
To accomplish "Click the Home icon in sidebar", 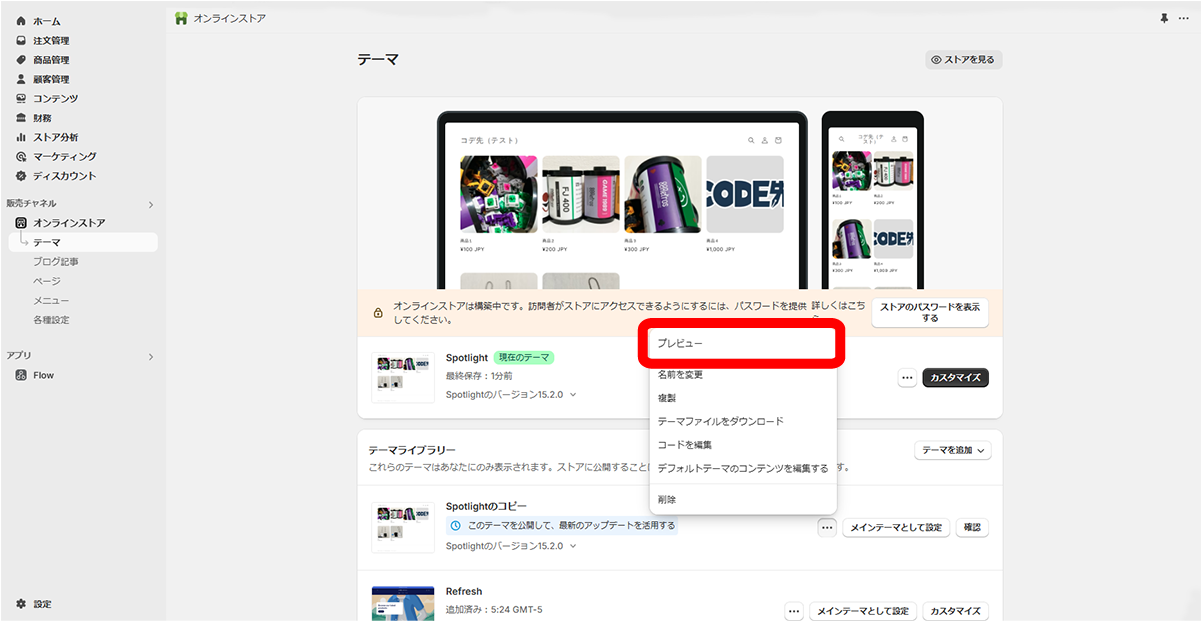I will [x=21, y=21].
